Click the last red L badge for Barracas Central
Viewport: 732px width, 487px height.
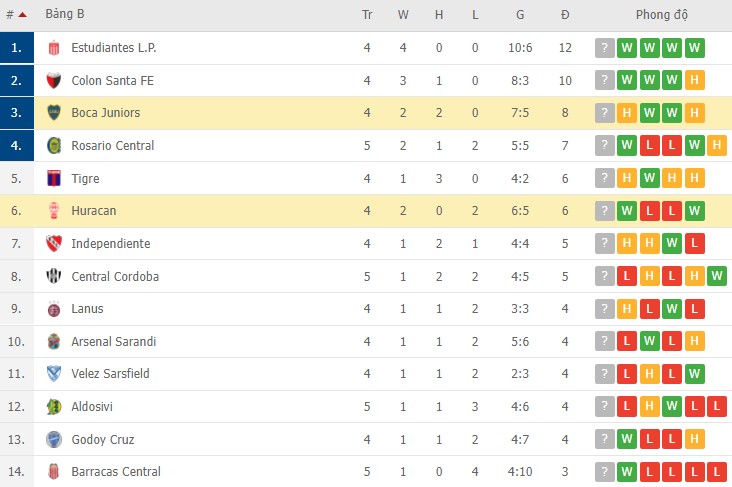[716, 472]
